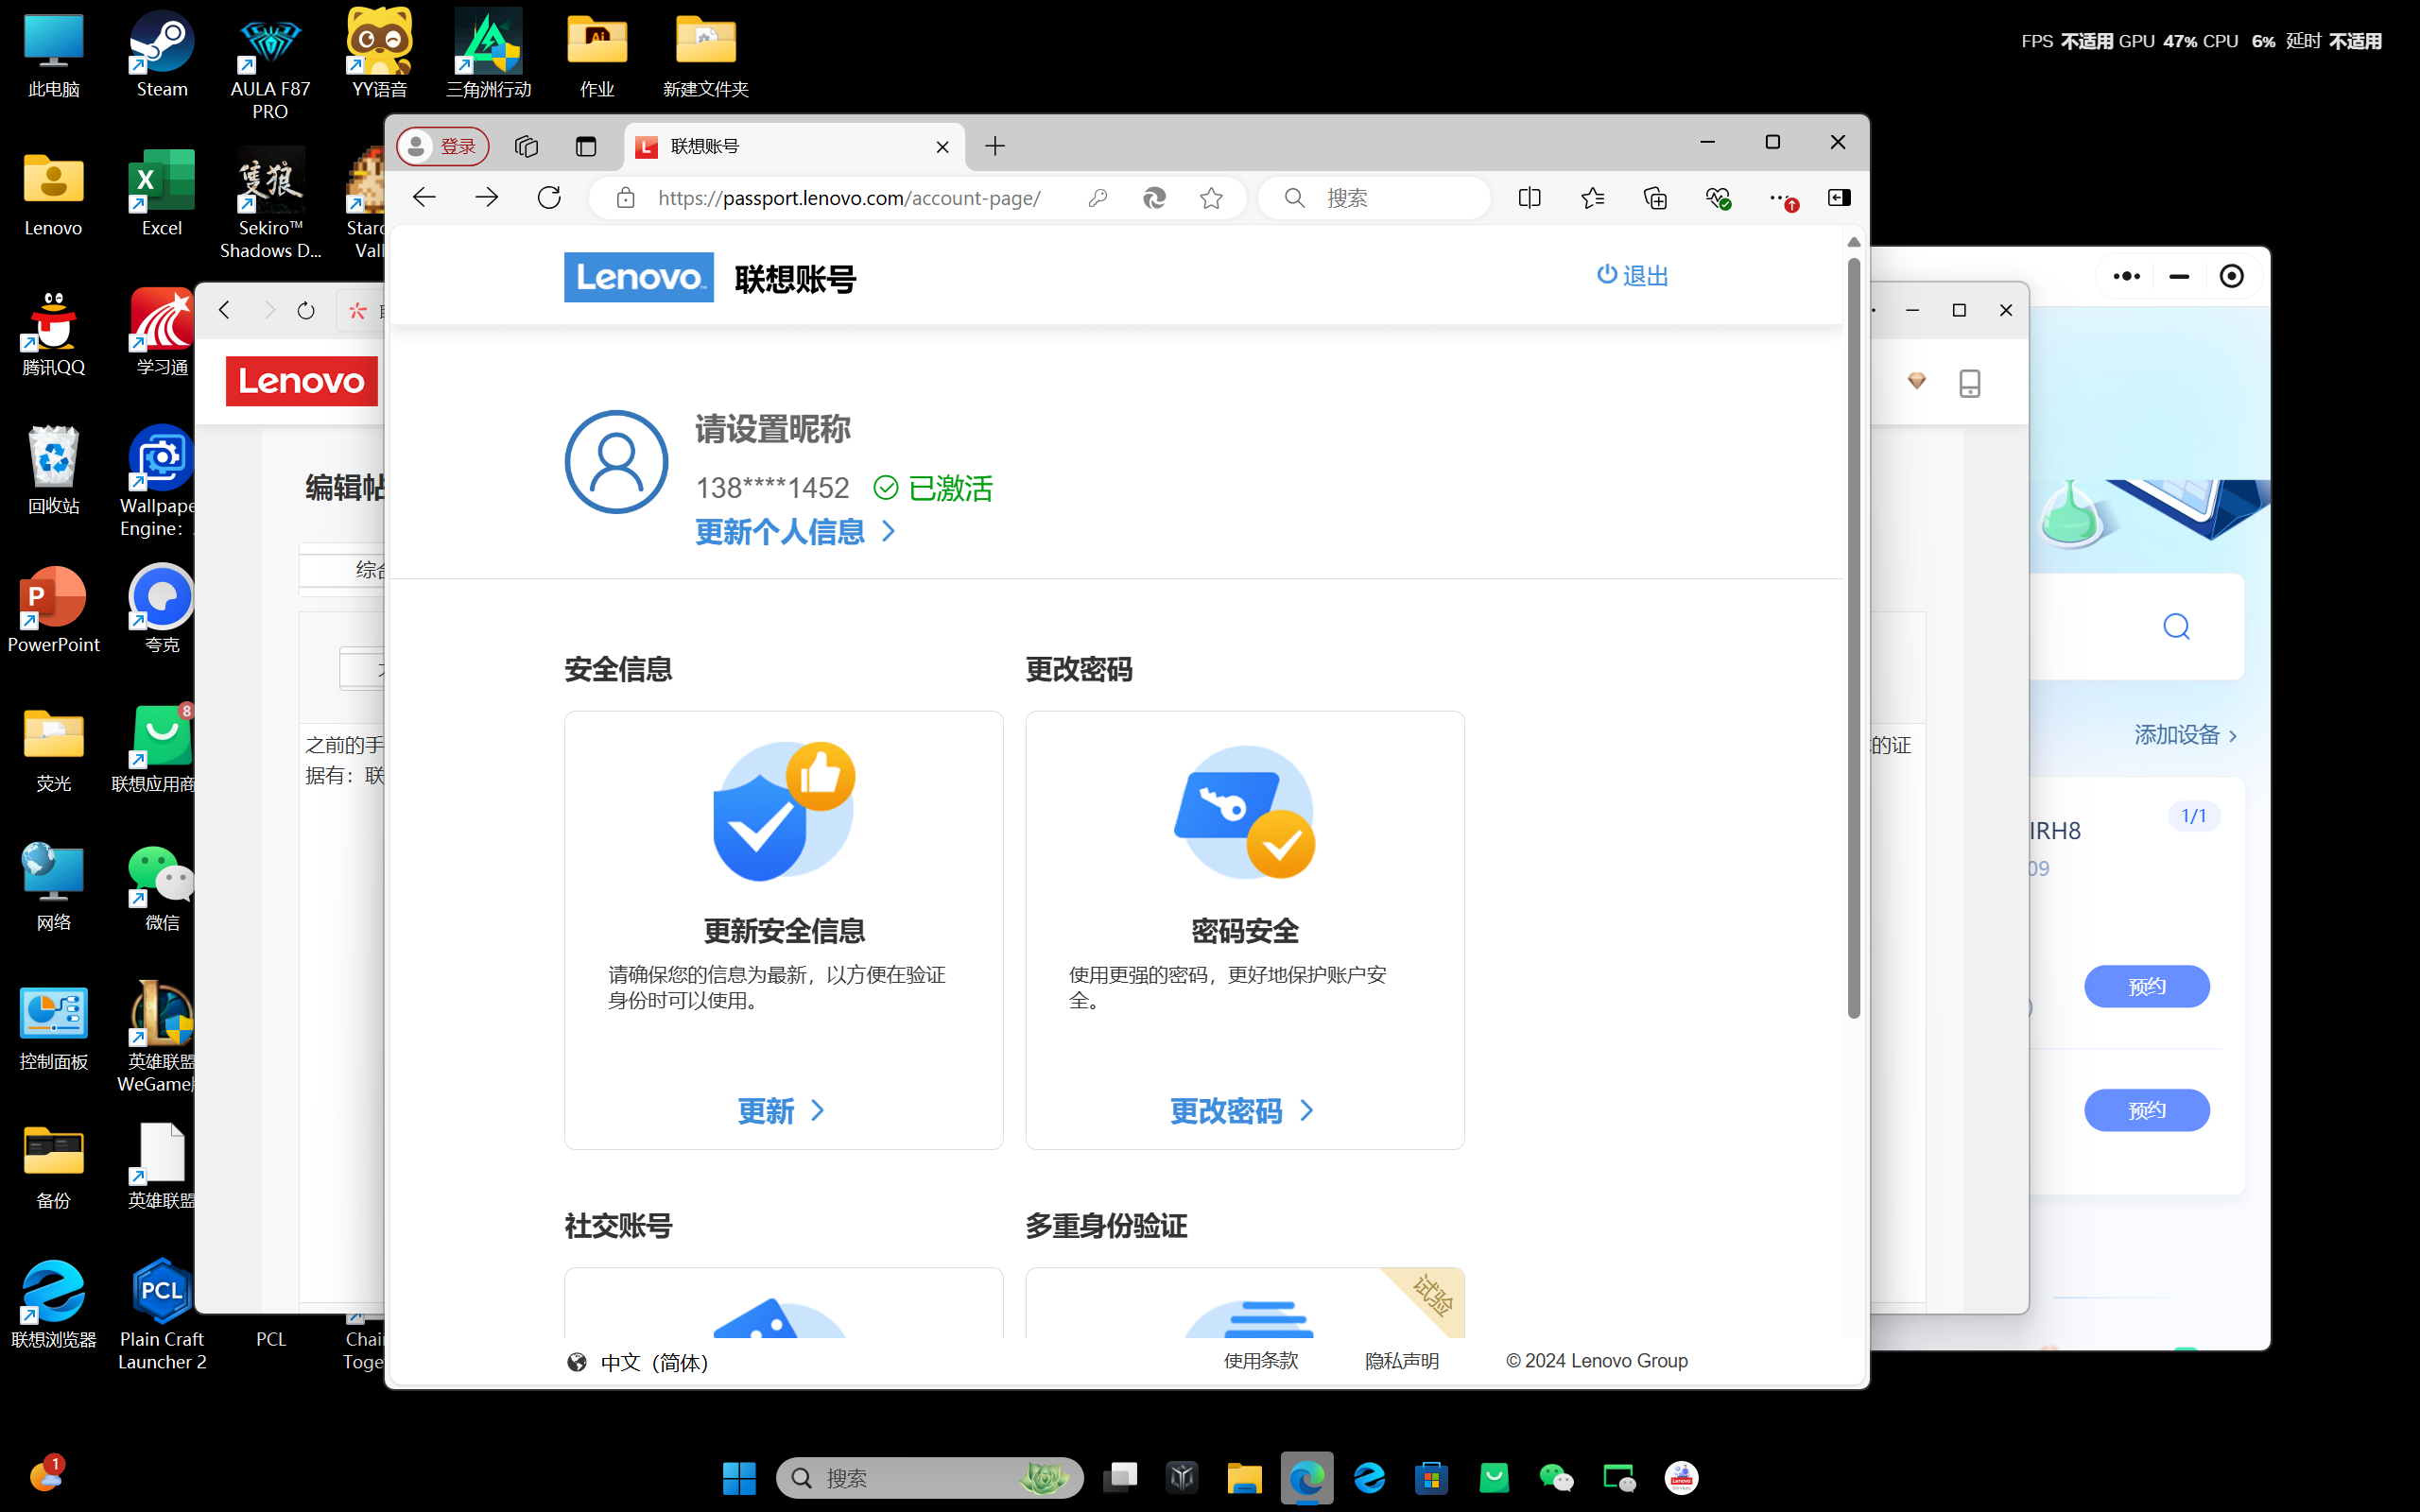Open a new browser tab
The image size is (2420, 1512).
coord(995,147)
